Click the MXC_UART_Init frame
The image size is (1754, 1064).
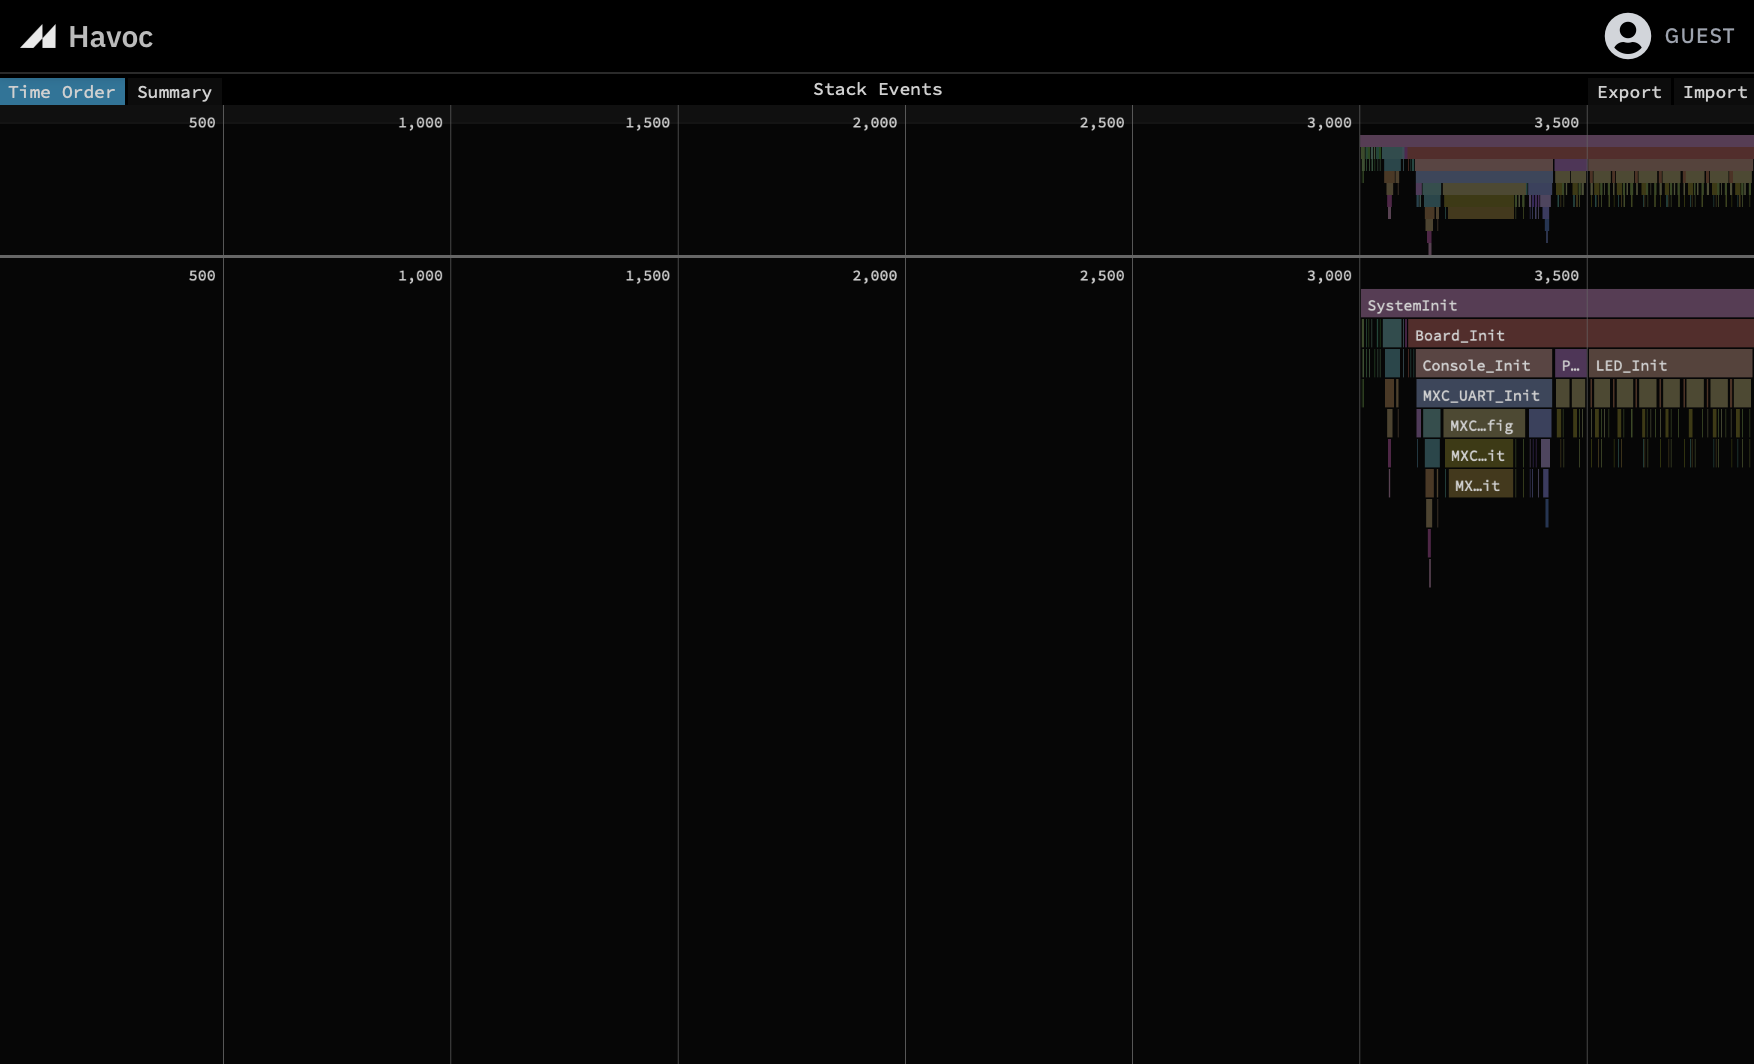click(x=1481, y=394)
